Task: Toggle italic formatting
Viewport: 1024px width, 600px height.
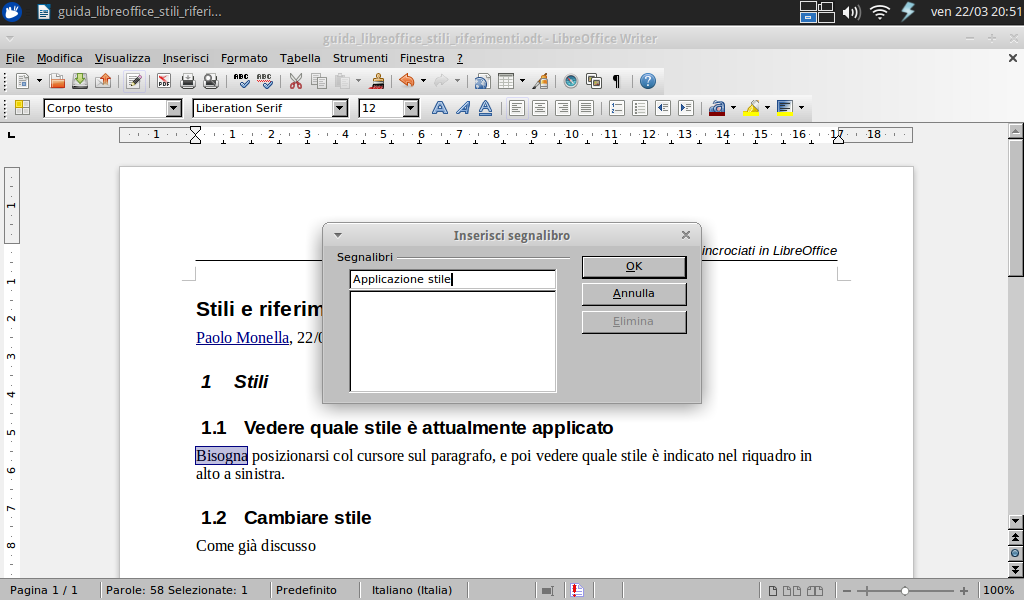Action: pos(462,108)
